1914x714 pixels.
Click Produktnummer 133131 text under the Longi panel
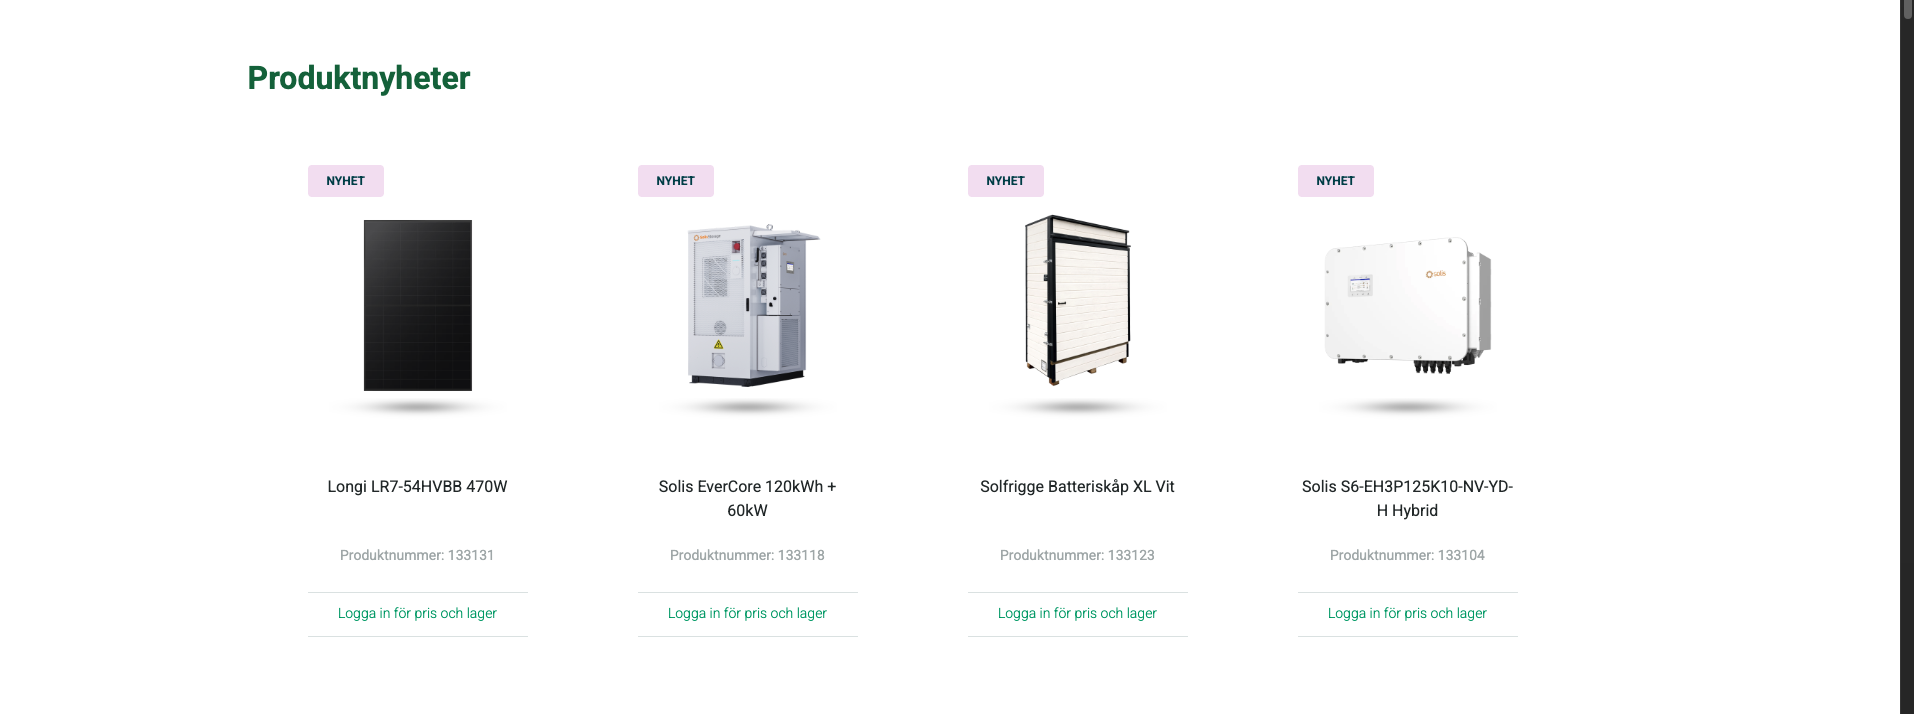click(417, 555)
